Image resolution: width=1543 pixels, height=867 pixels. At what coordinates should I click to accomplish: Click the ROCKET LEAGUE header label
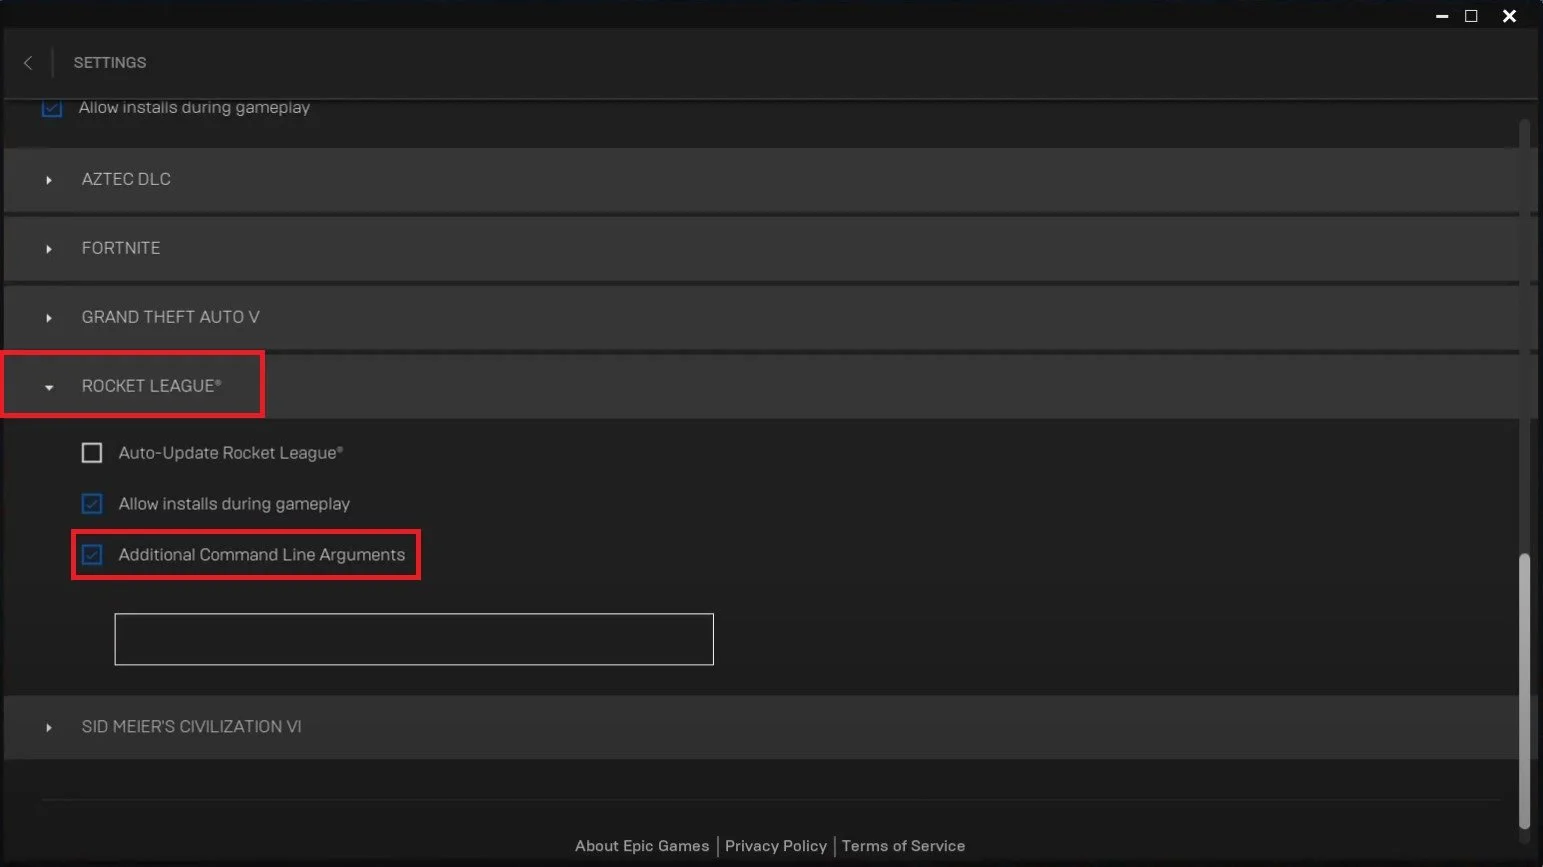coord(151,386)
